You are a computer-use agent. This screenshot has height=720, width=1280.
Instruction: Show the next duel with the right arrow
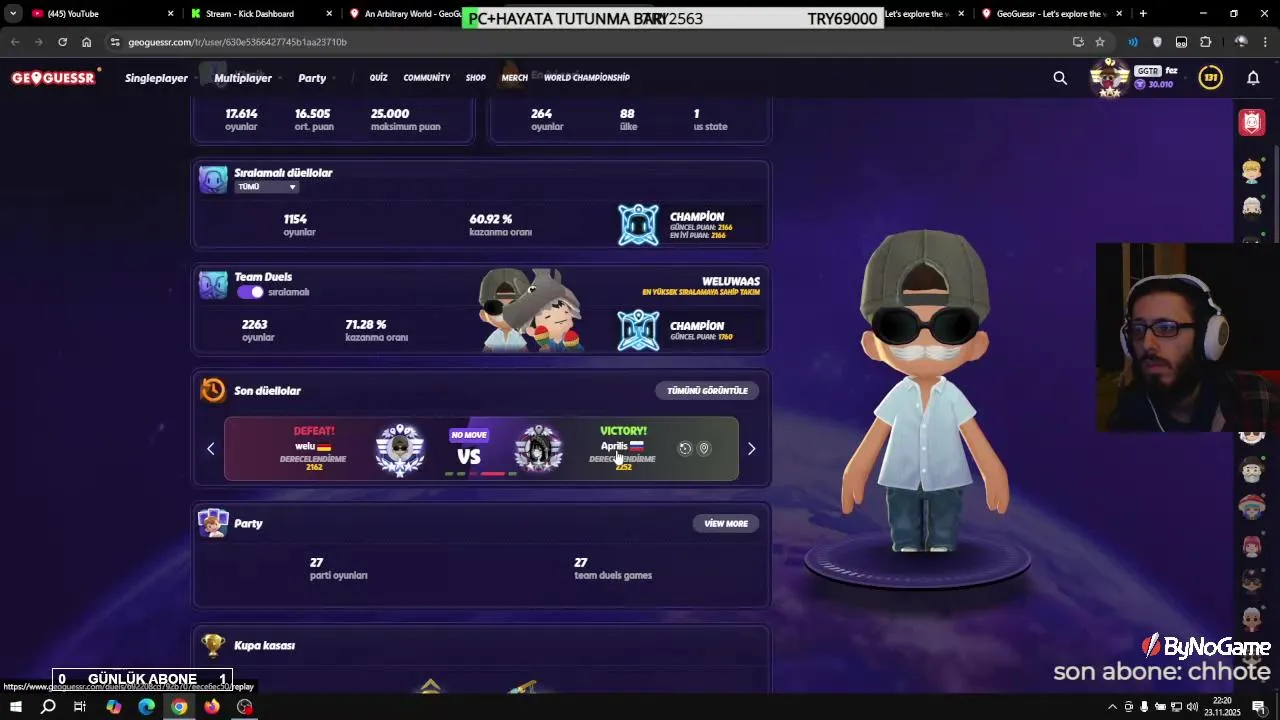[752, 449]
